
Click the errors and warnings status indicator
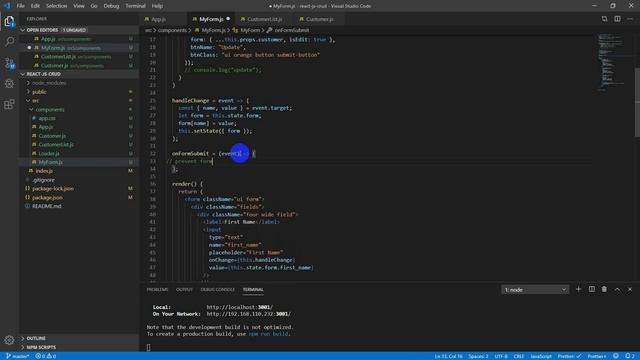(45, 356)
